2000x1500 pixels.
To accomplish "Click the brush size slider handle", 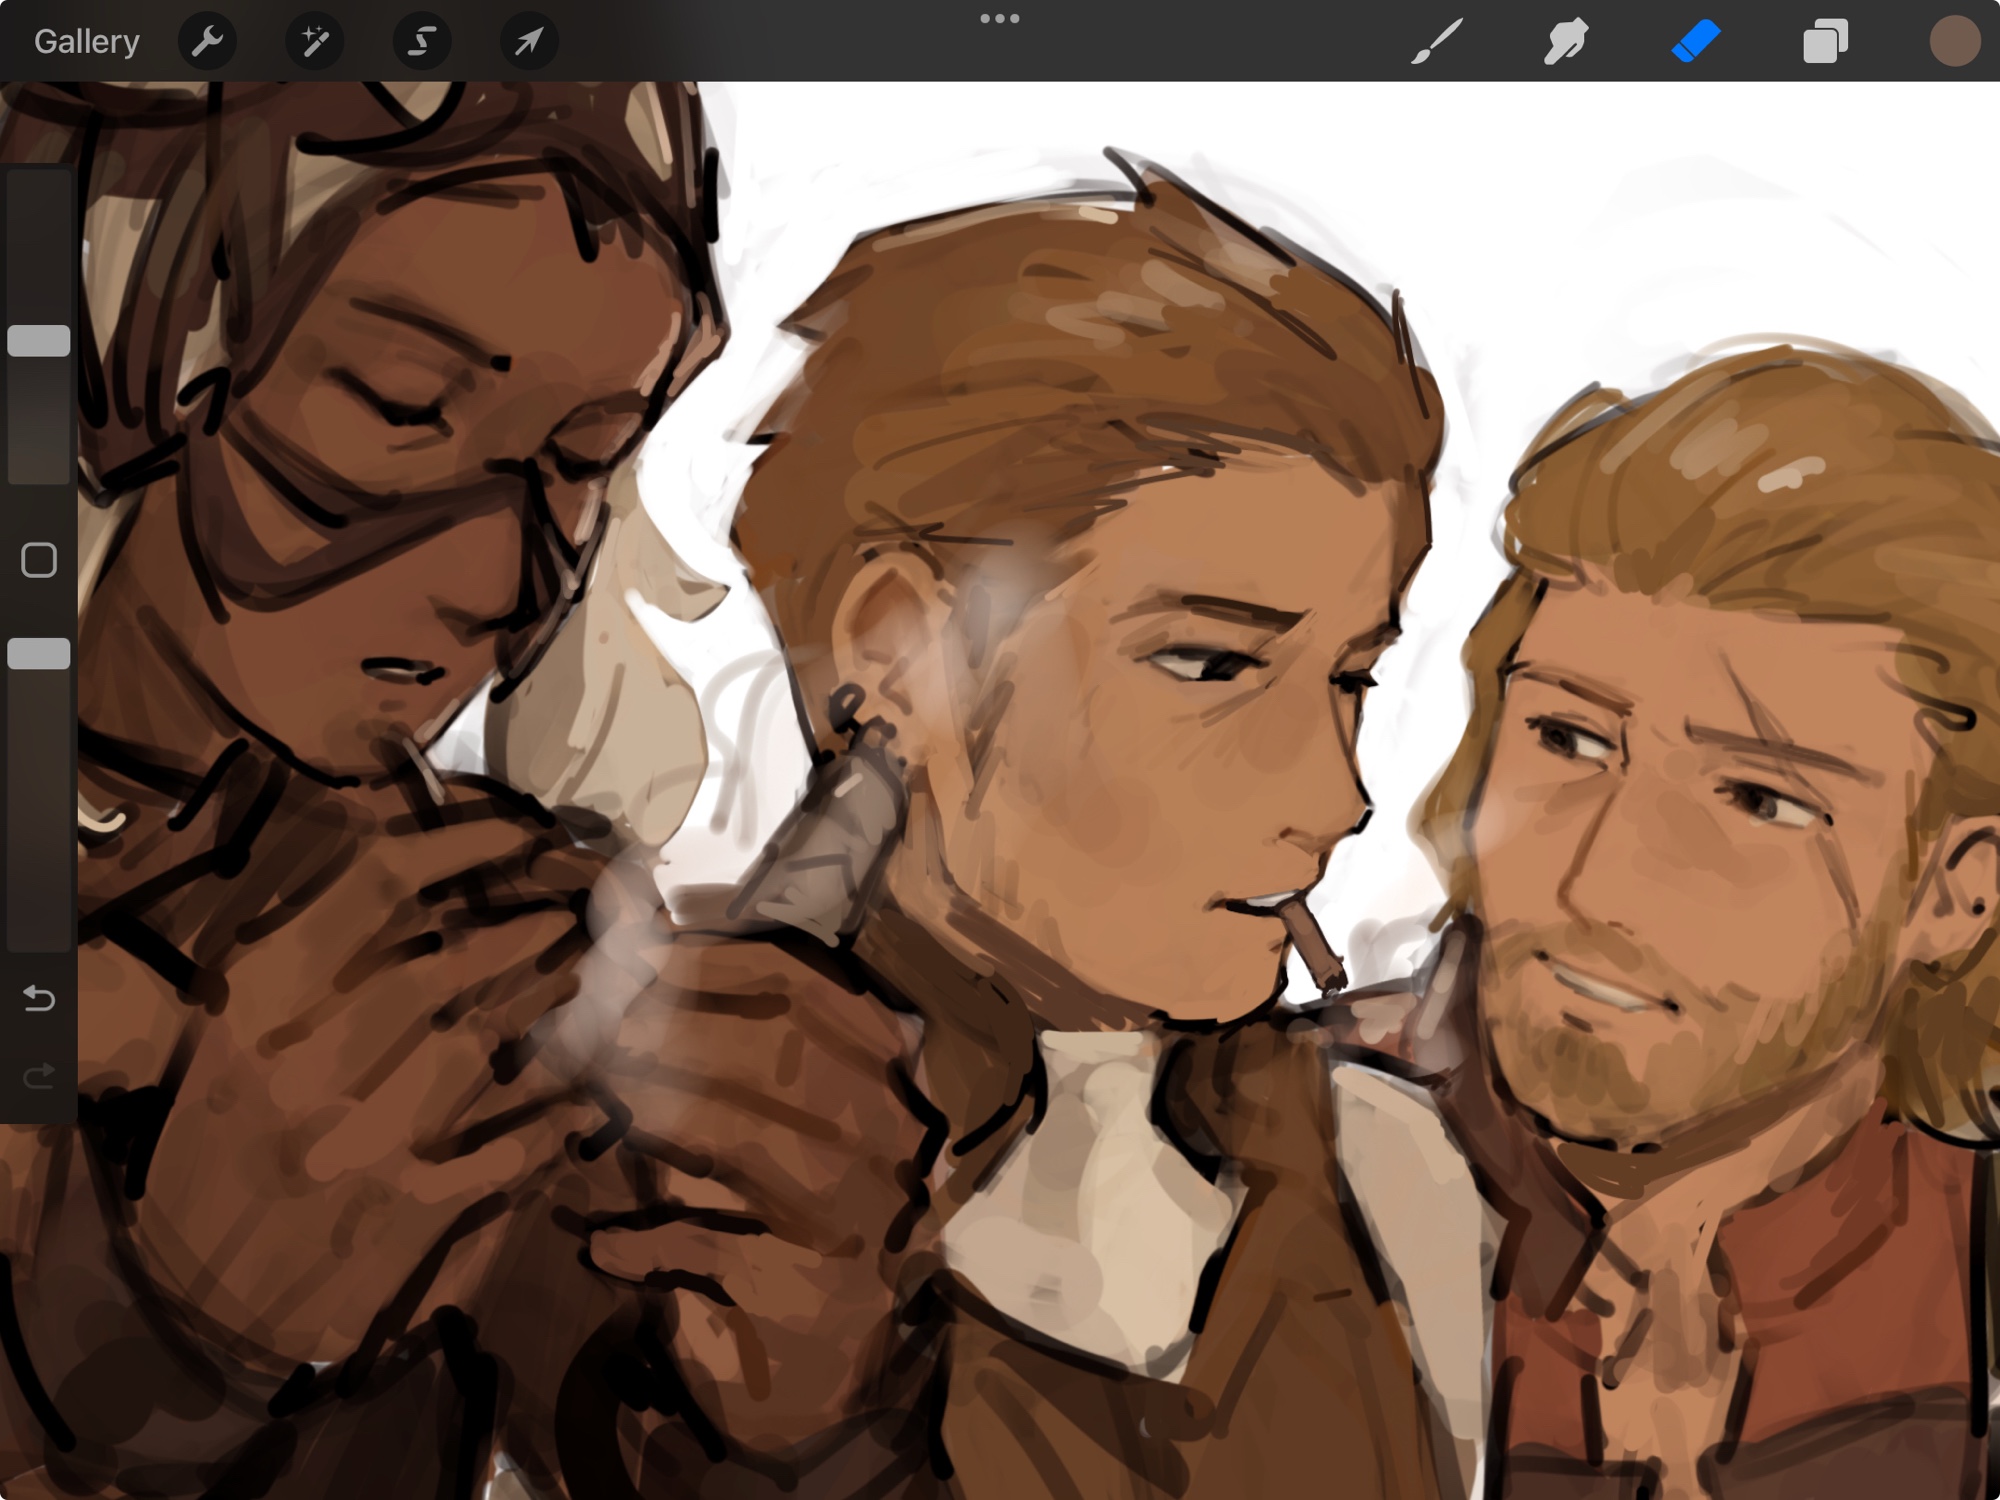I will pyautogui.click(x=39, y=341).
